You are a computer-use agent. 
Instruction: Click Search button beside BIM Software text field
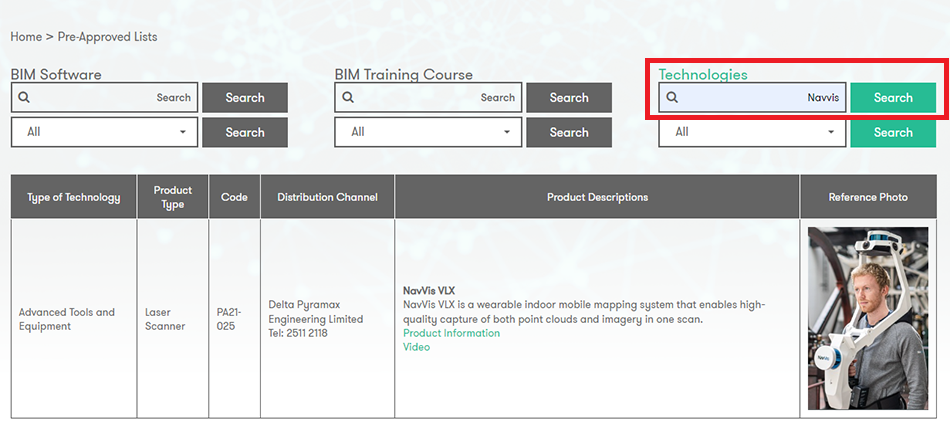pyautogui.click(x=245, y=98)
